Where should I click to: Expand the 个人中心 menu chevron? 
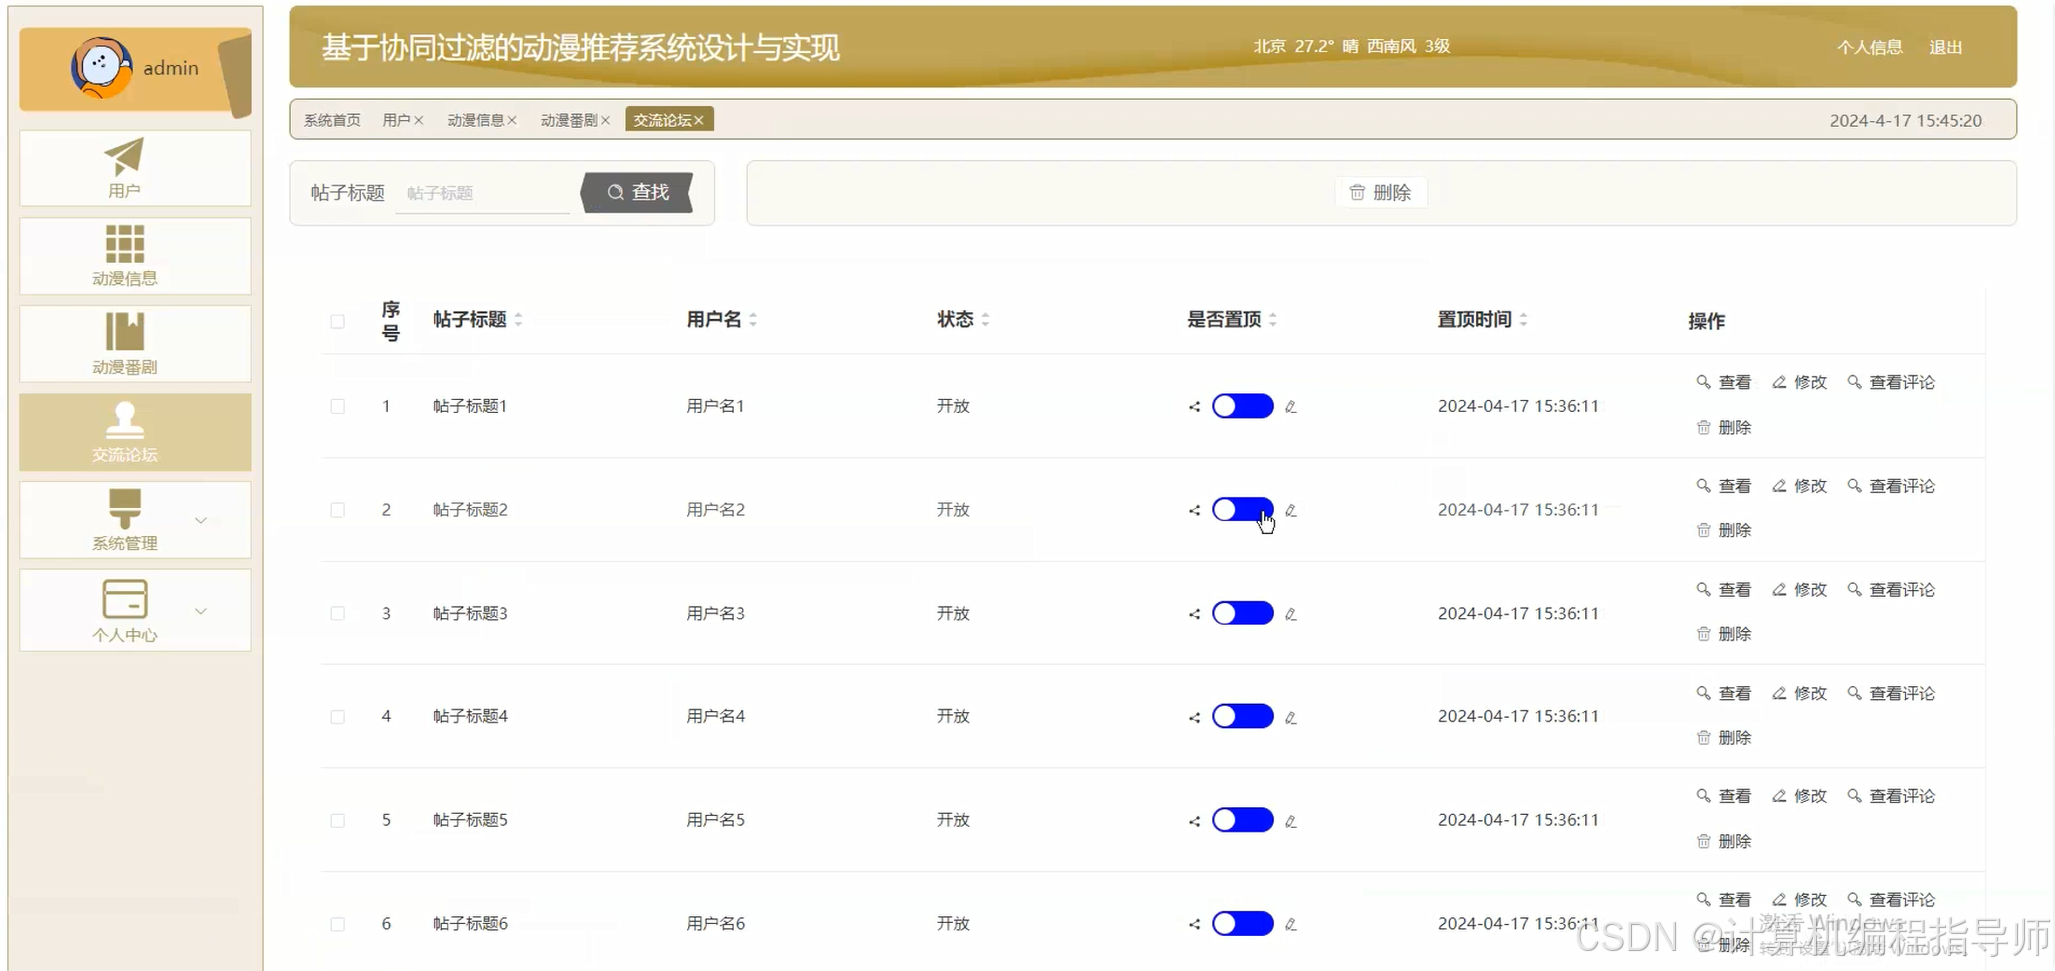pyautogui.click(x=201, y=611)
